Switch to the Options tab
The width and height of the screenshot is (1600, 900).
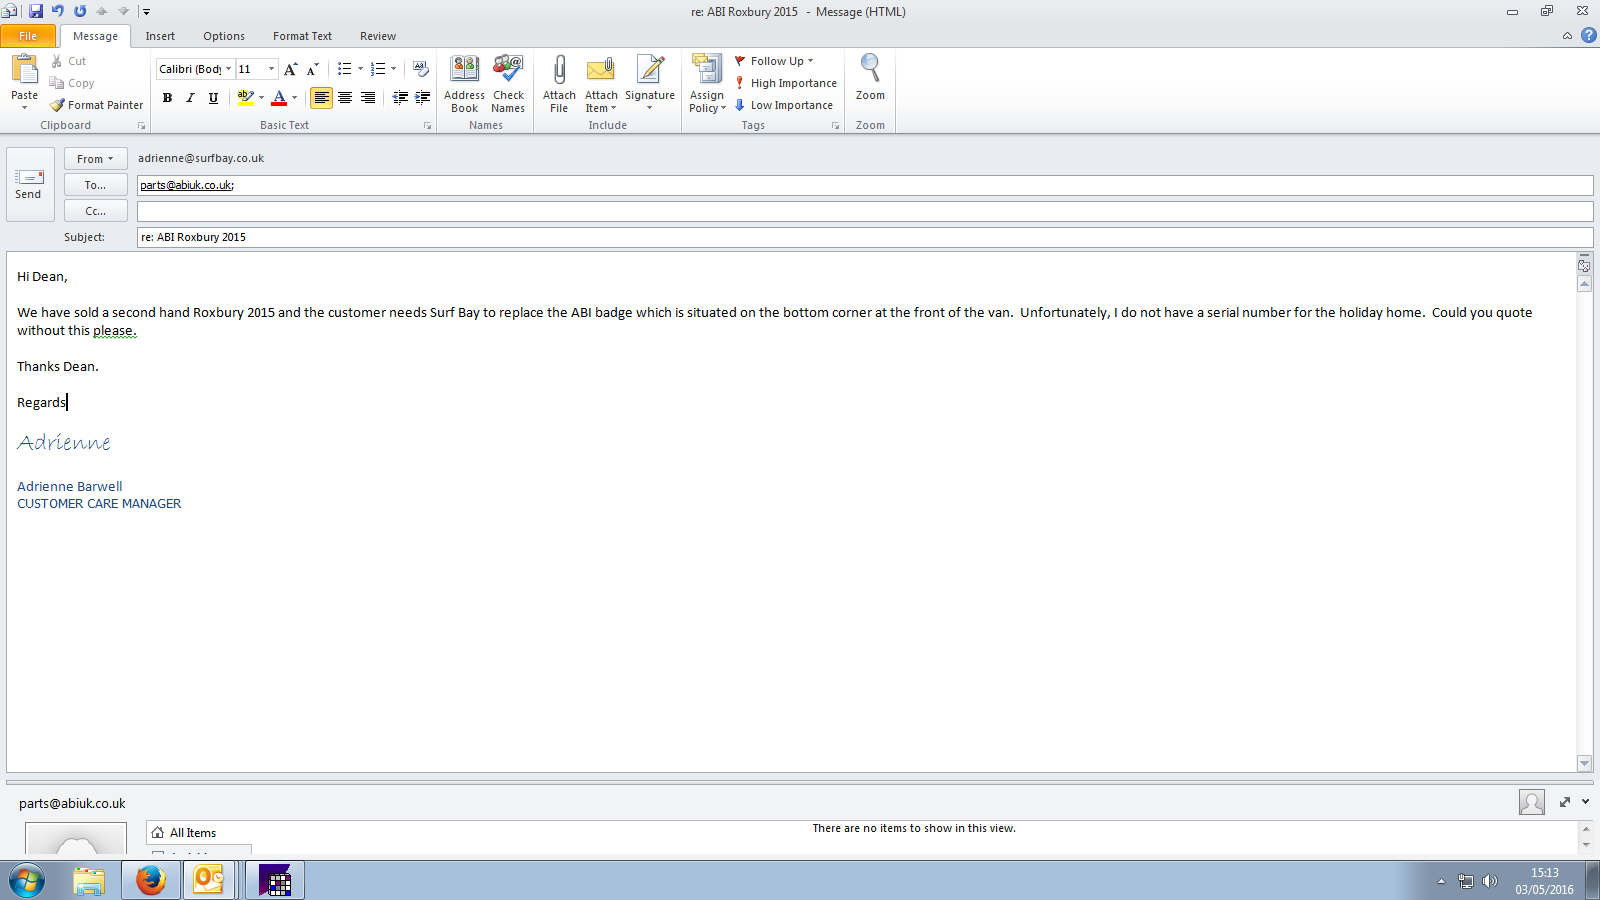[x=224, y=36]
